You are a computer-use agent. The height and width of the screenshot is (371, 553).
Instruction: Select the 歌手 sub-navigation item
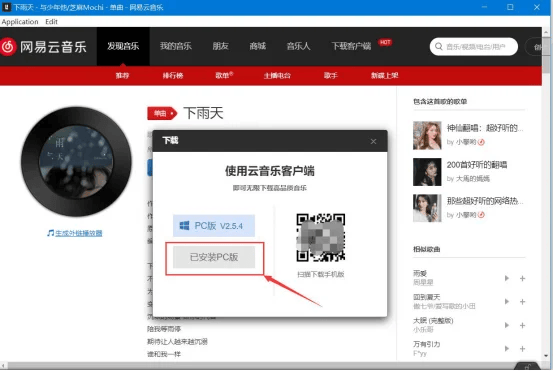tap(331, 75)
